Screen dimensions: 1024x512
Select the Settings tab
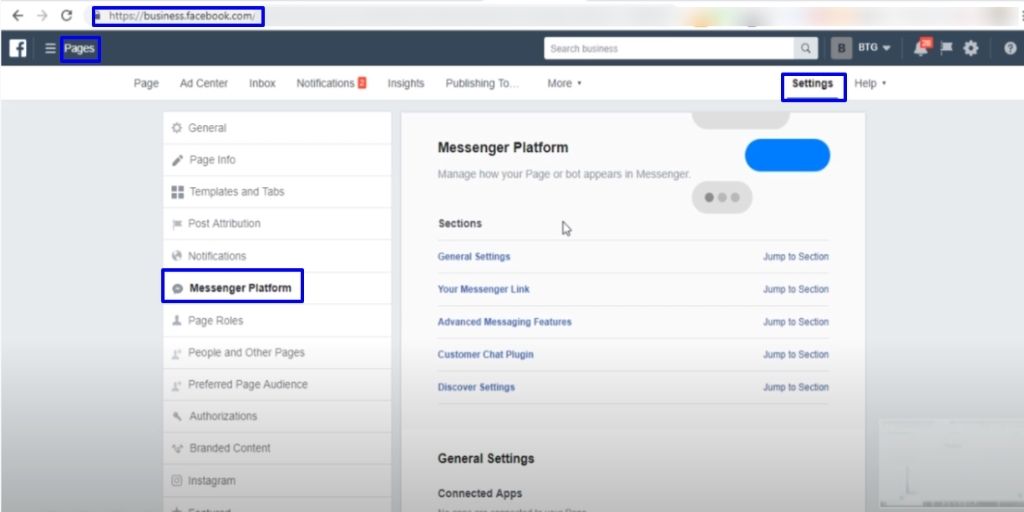(x=812, y=84)
